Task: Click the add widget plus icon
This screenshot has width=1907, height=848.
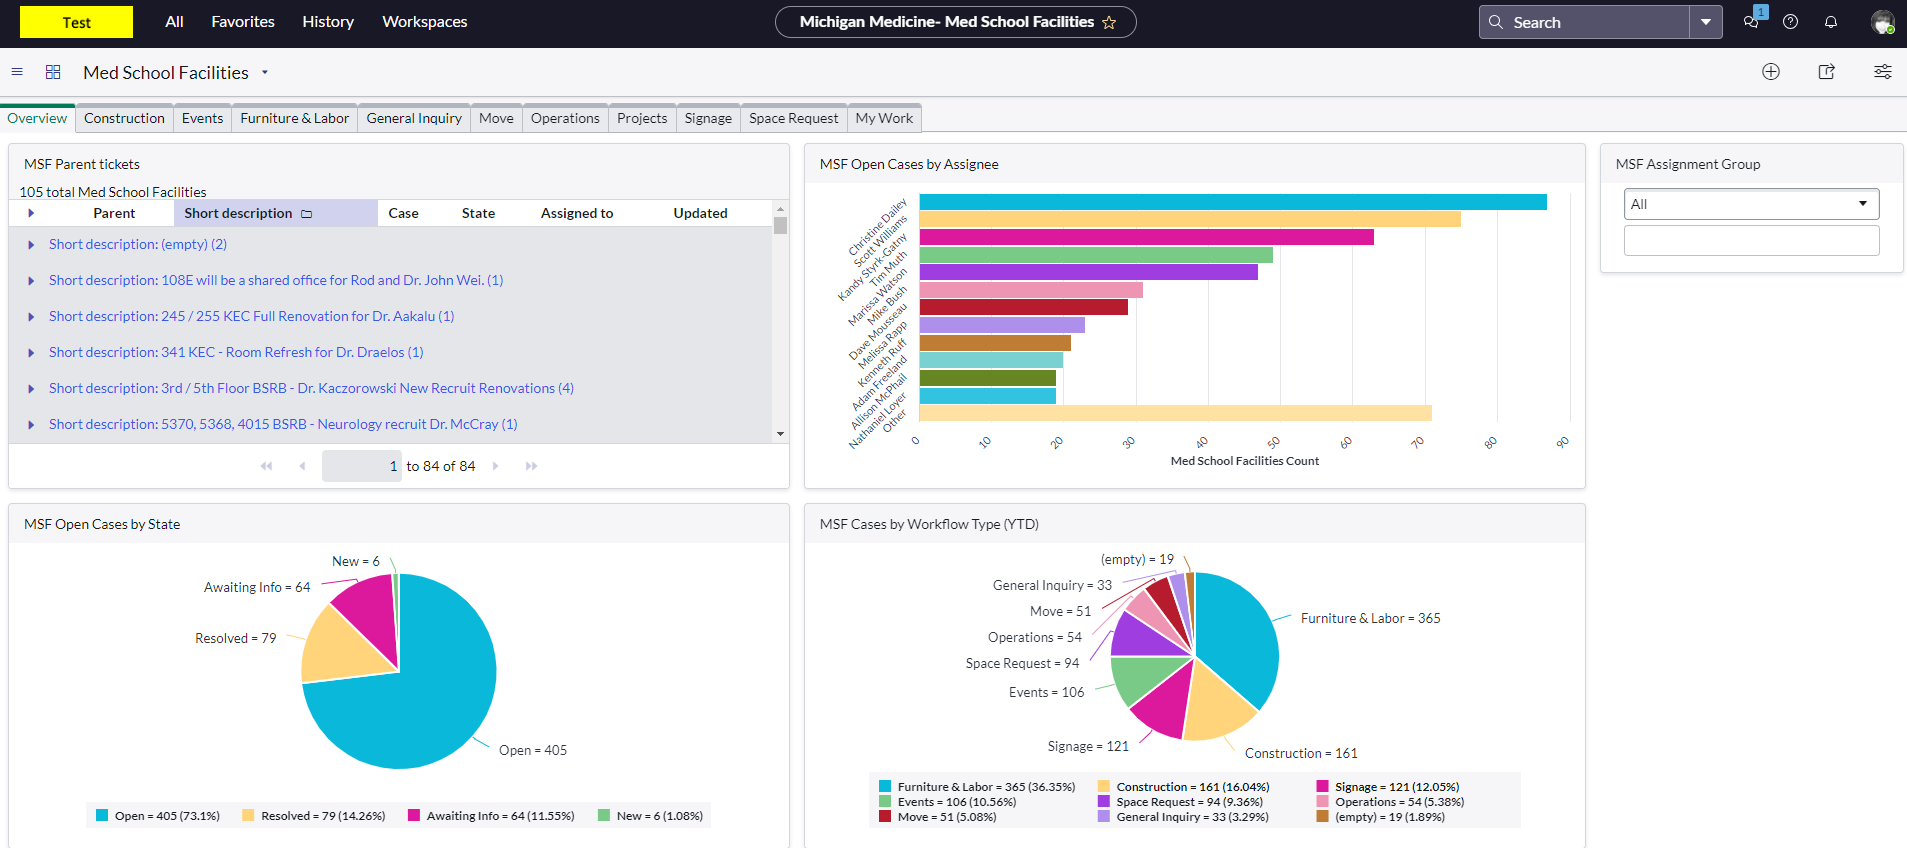Action: click(x=1771, y=71)
